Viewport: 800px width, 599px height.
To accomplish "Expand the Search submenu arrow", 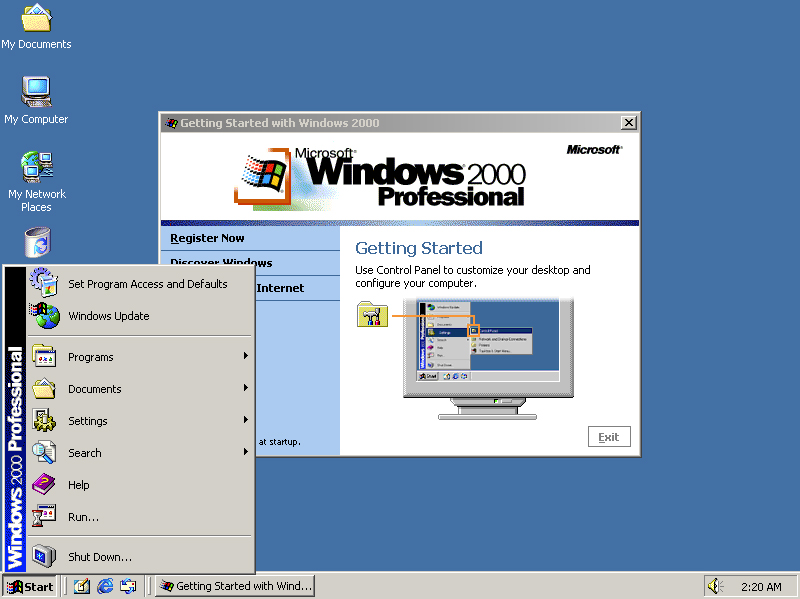I will pos(246,452).
